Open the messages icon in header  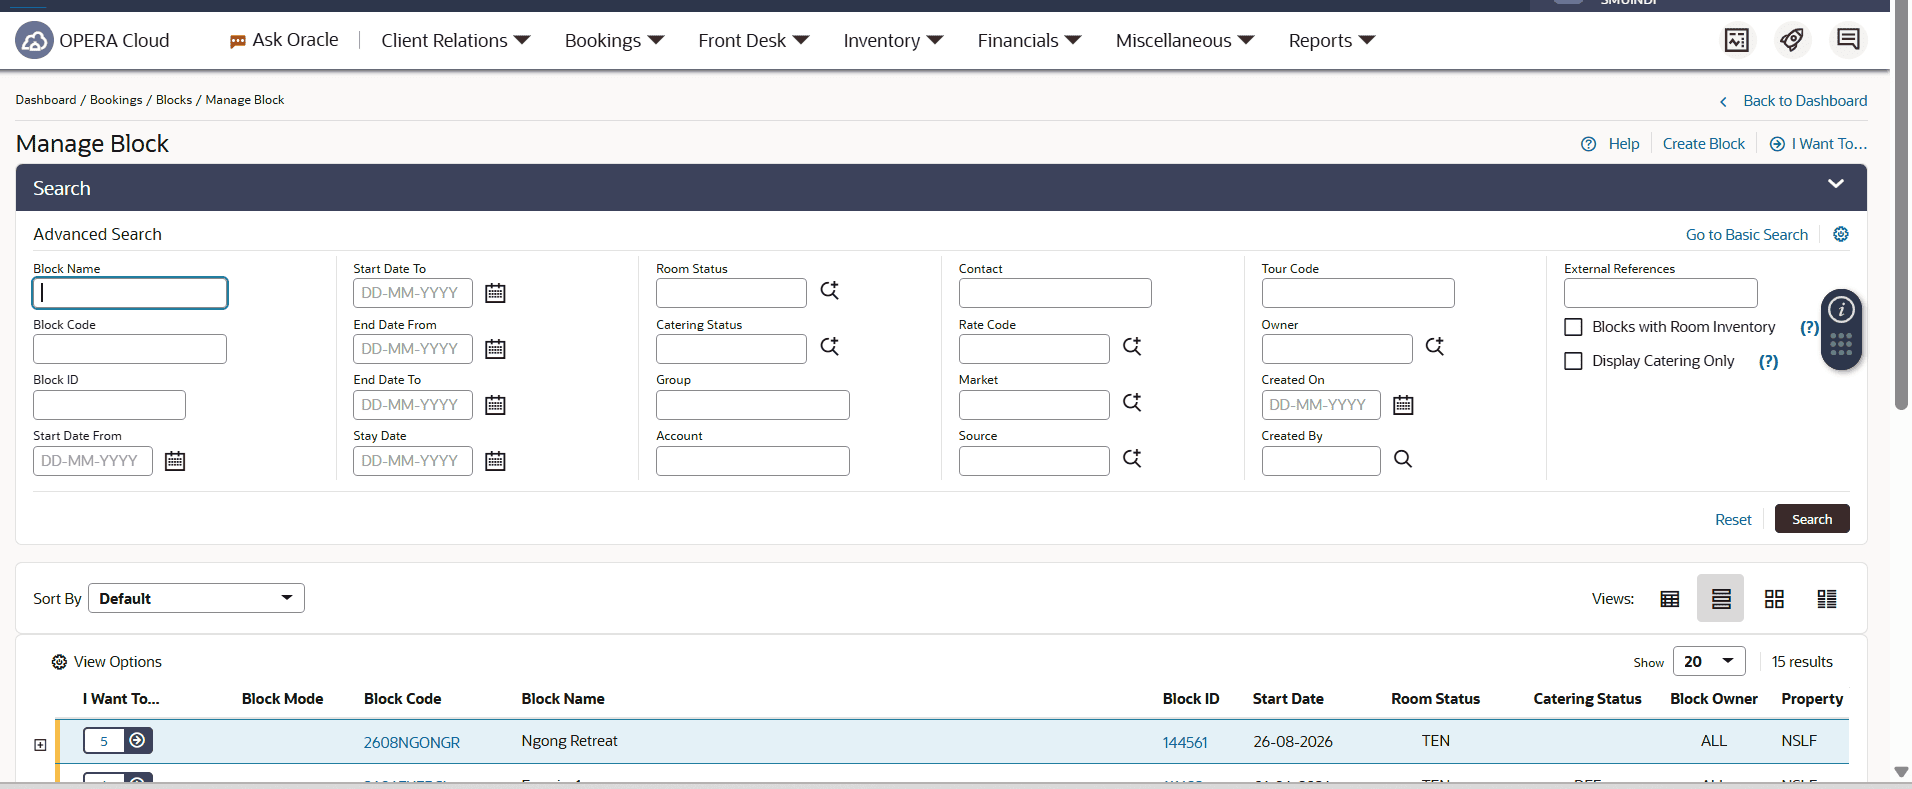coord(1848,40)
